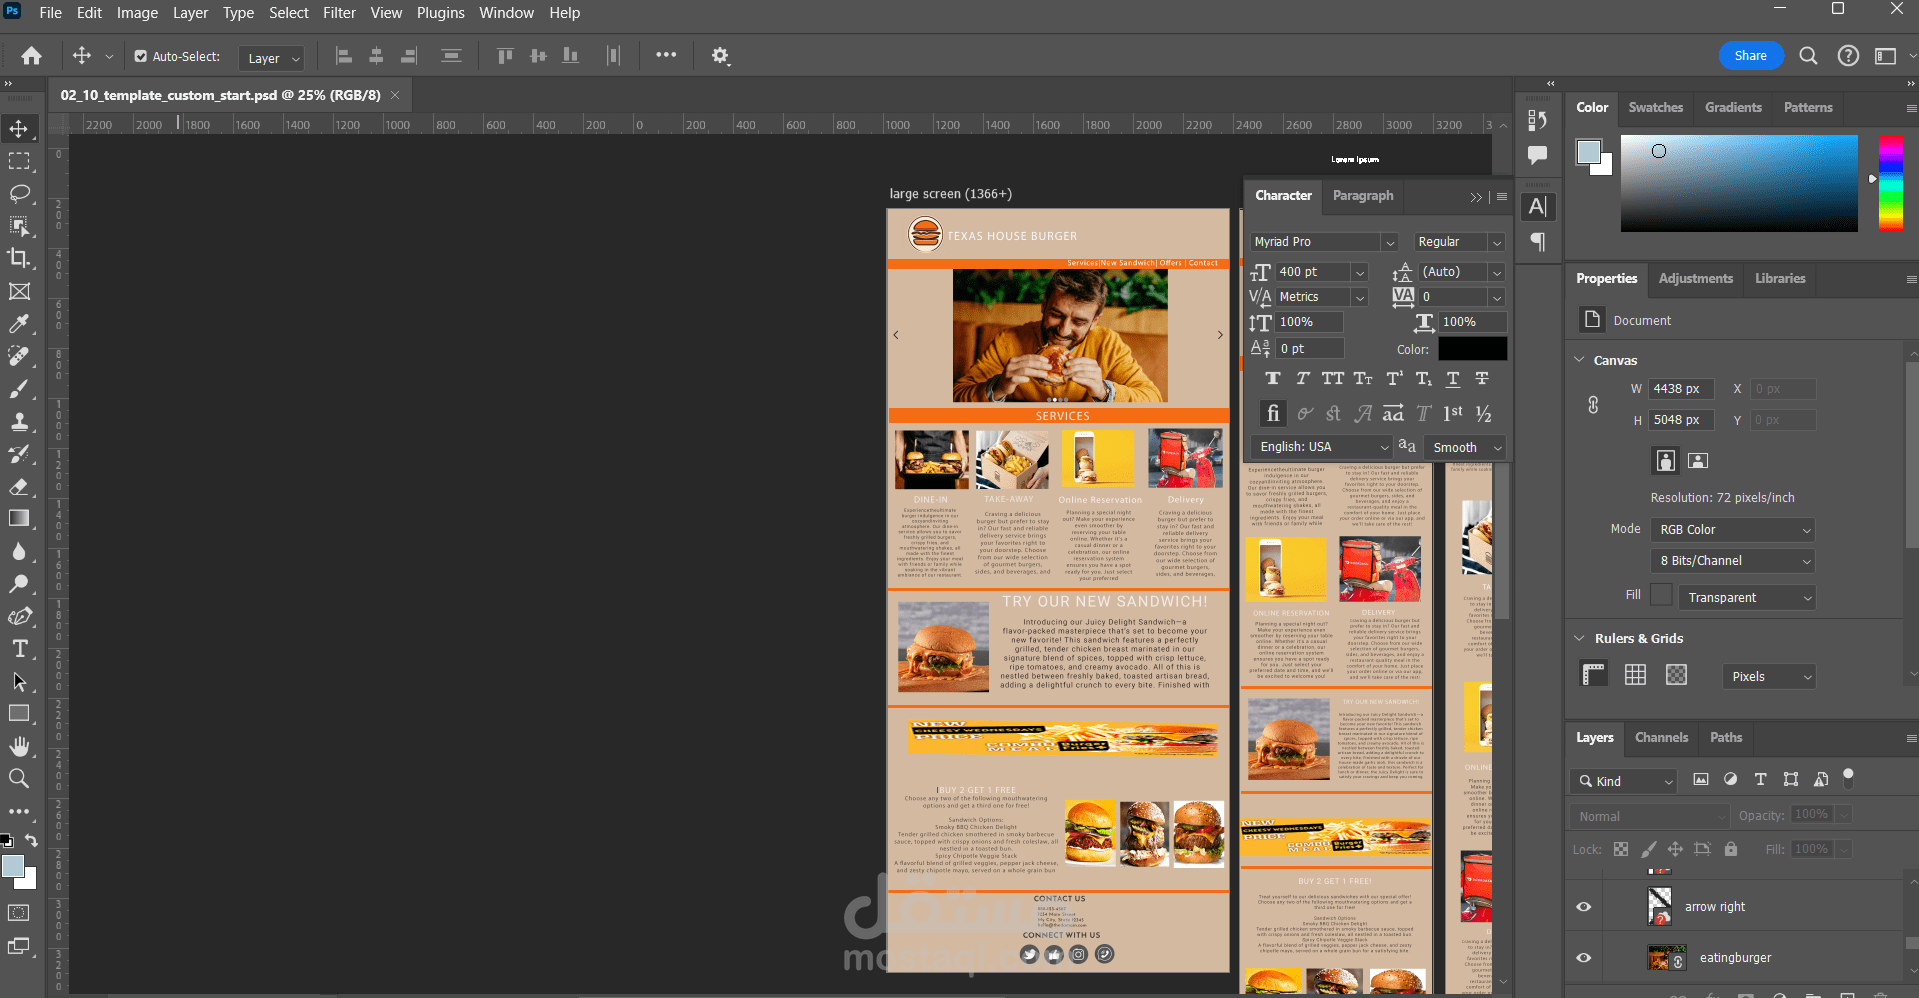Open the Regular font style dropdown
The image size is (1919, 998).
pos(1460,242)
